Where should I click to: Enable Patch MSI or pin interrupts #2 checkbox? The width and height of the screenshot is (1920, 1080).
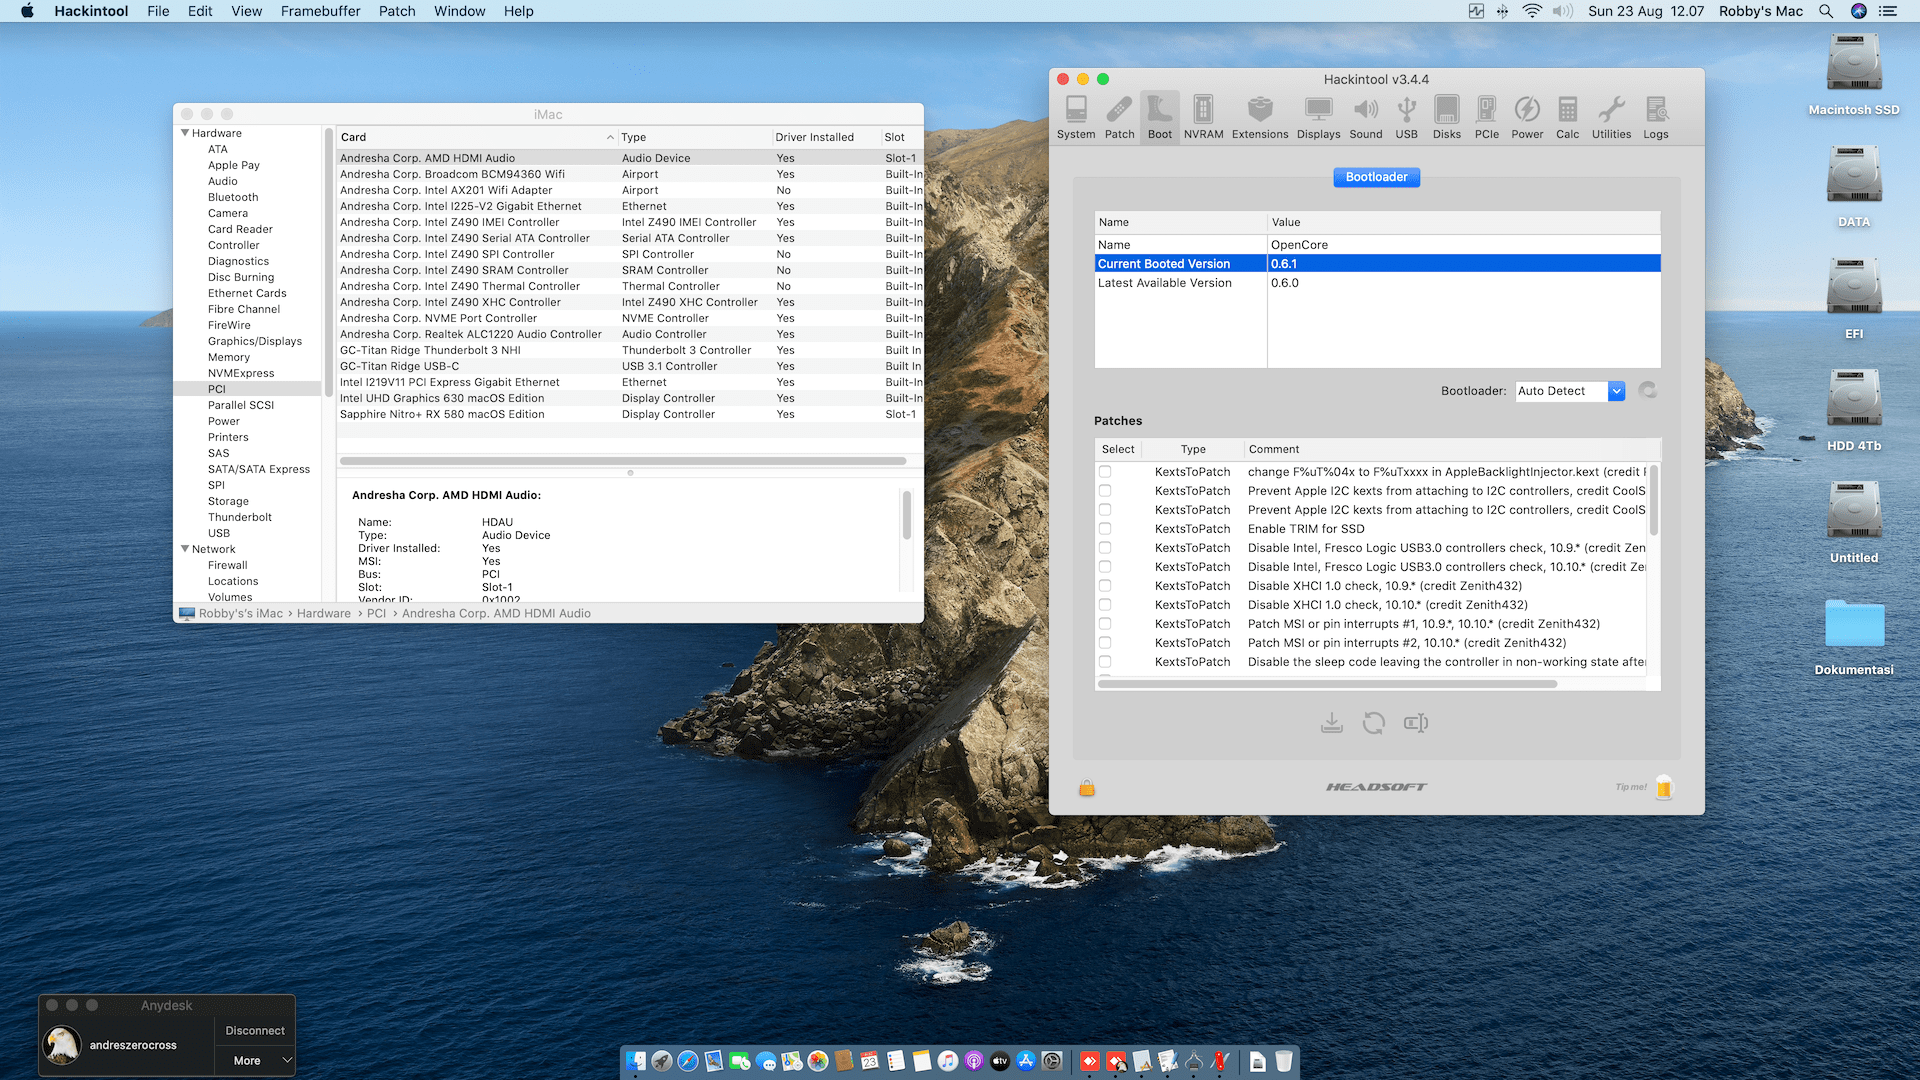[1105, 643]
